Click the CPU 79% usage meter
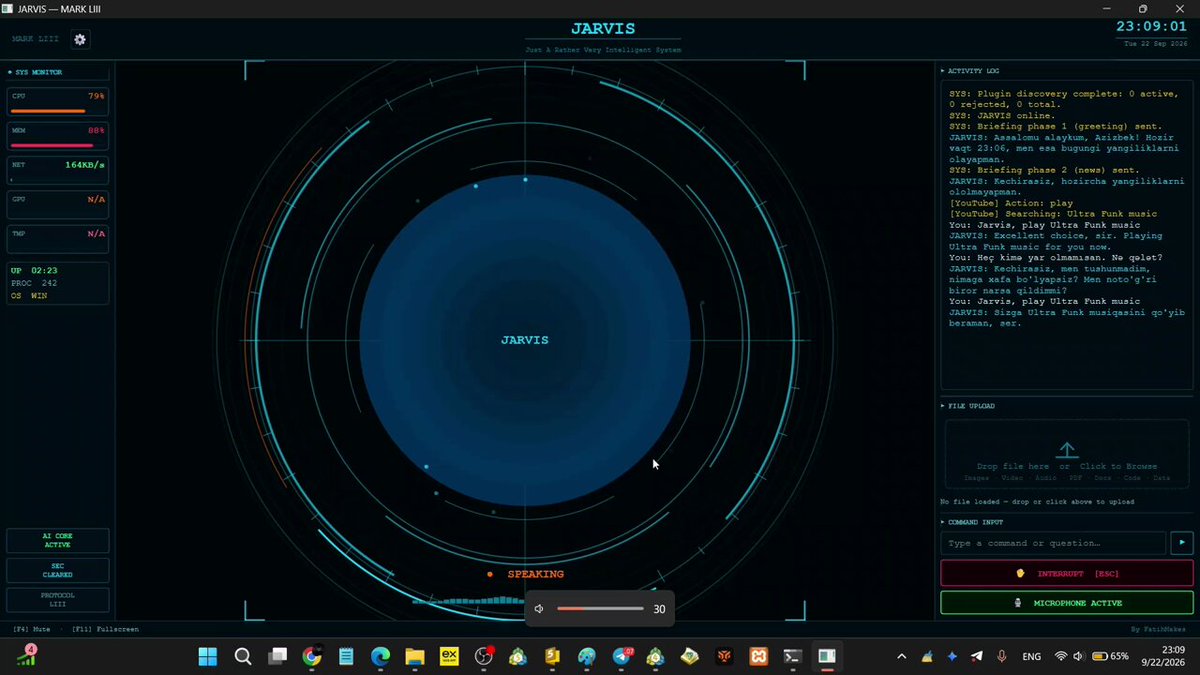The width and height of the screenshot is (1200, 675). point(58,102)
